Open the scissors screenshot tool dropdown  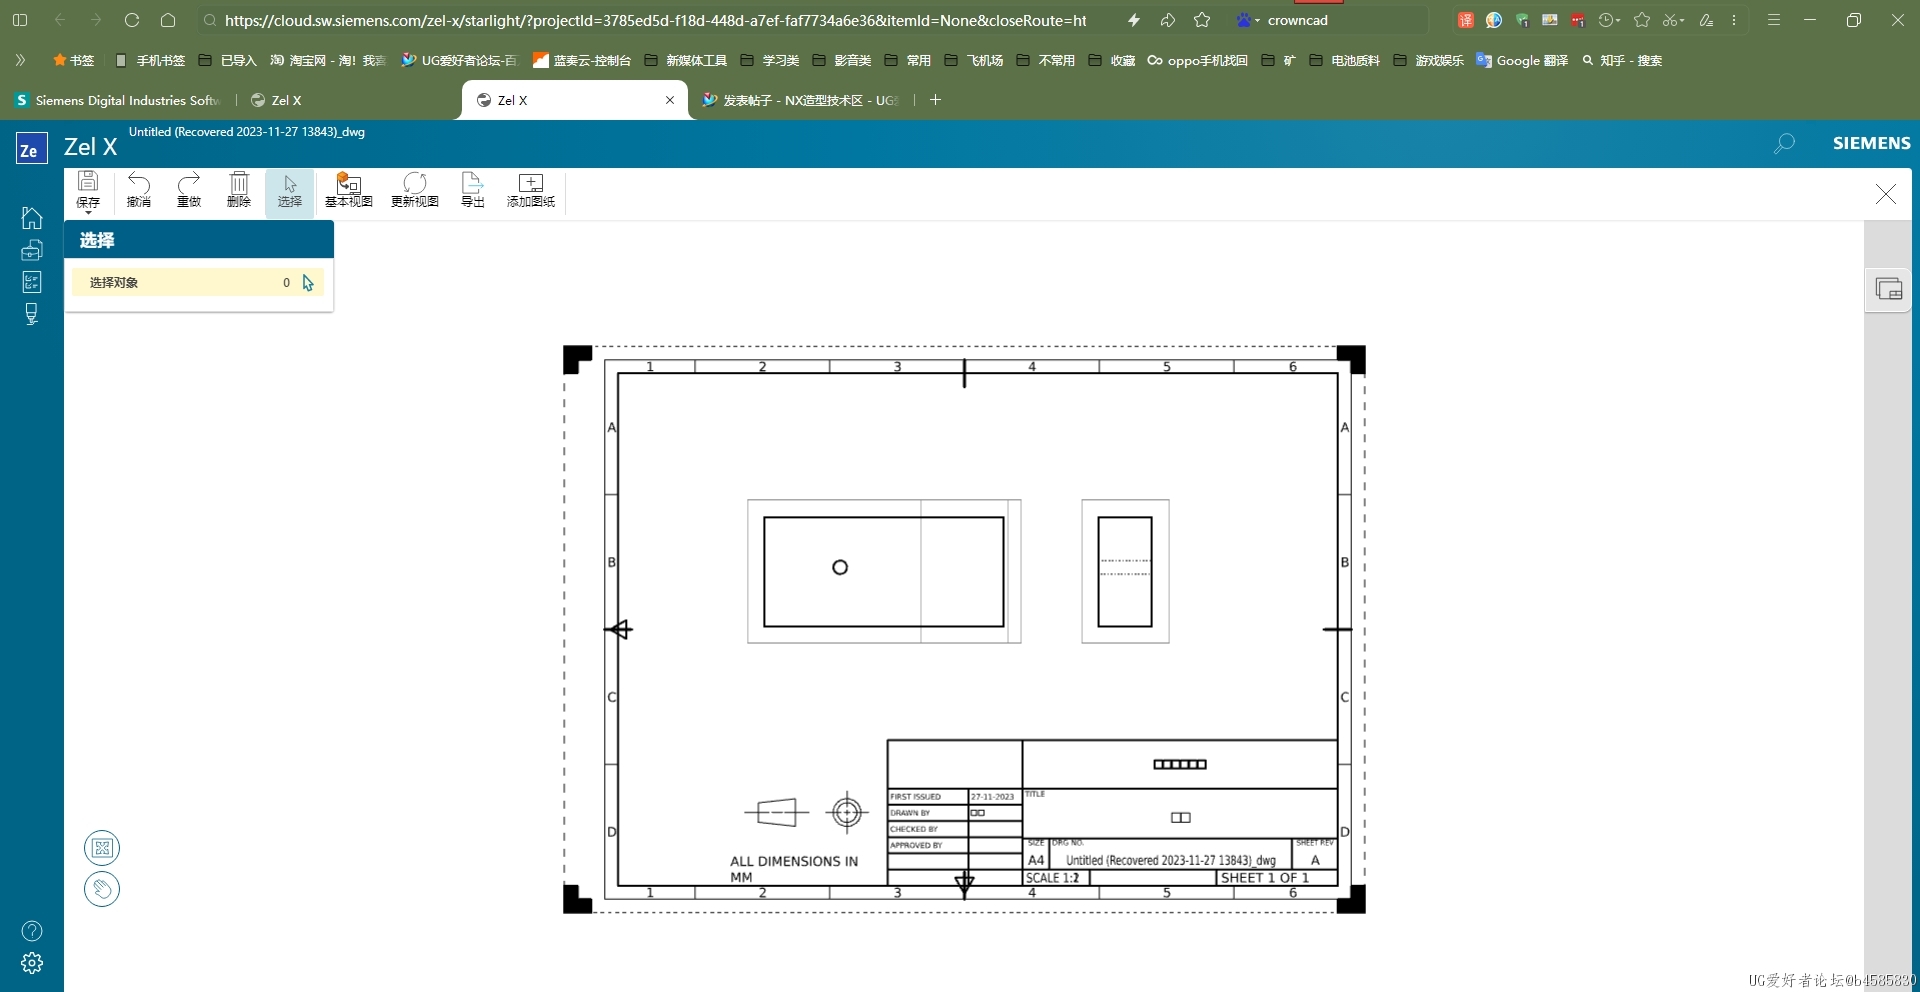1673,20
